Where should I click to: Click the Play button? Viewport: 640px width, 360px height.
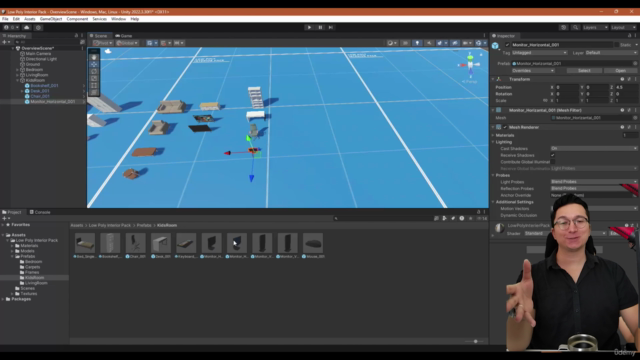309,27
